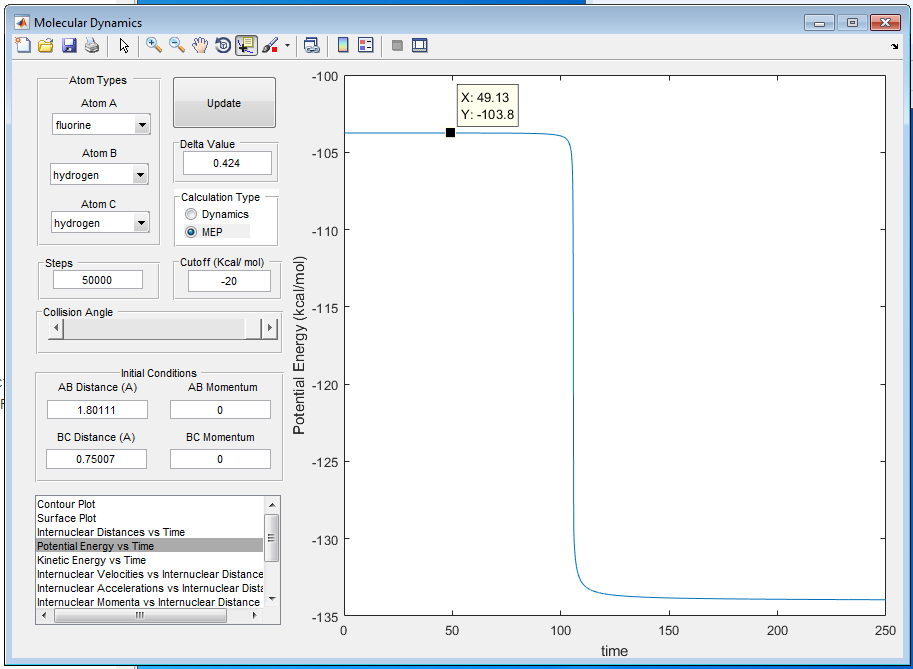Select the Zoom In magnifier tool
This screenshot has width=913, height=669.
154,45
